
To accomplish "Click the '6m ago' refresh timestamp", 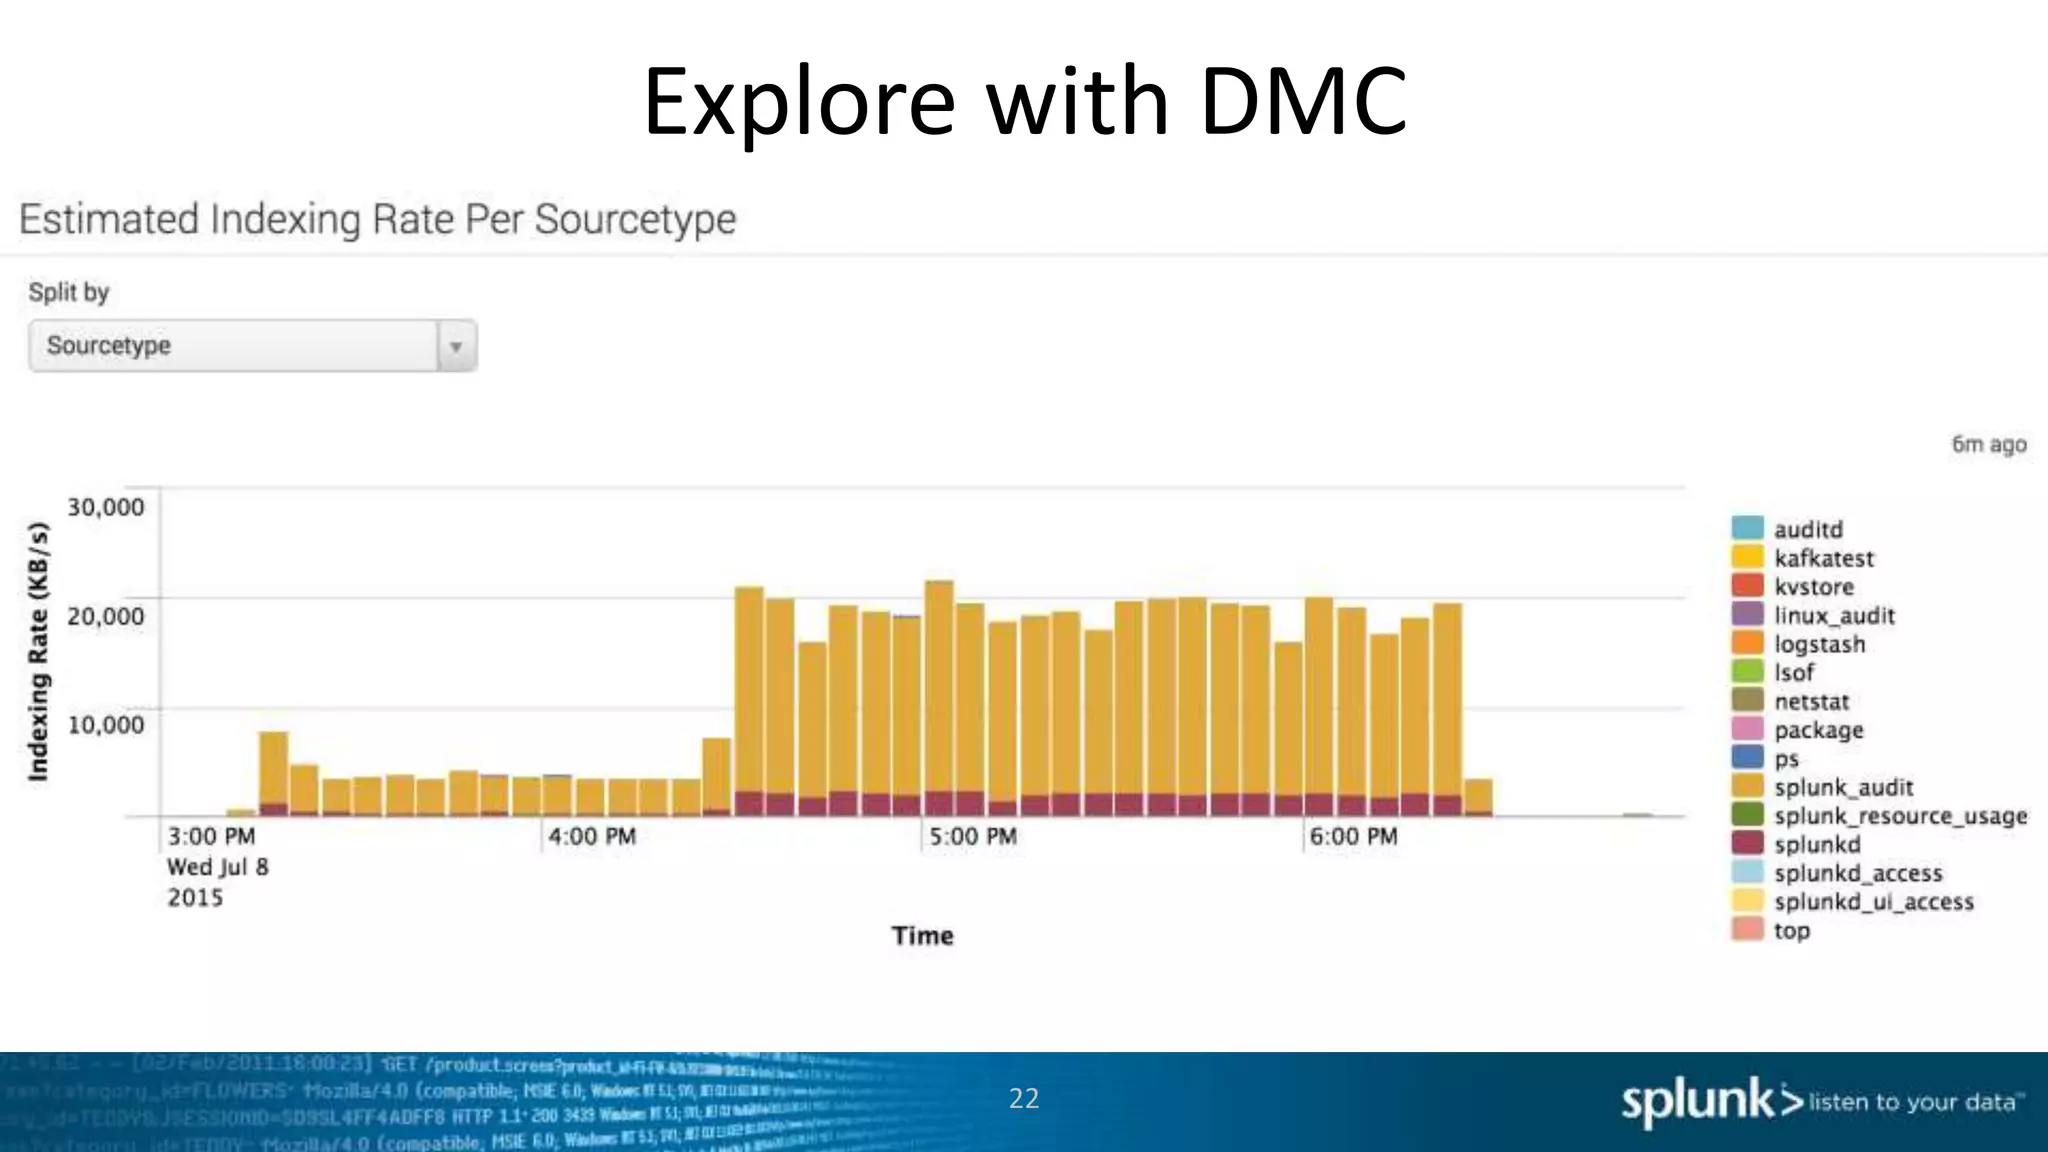I will pyautogui.click(x=1989, y=444).
